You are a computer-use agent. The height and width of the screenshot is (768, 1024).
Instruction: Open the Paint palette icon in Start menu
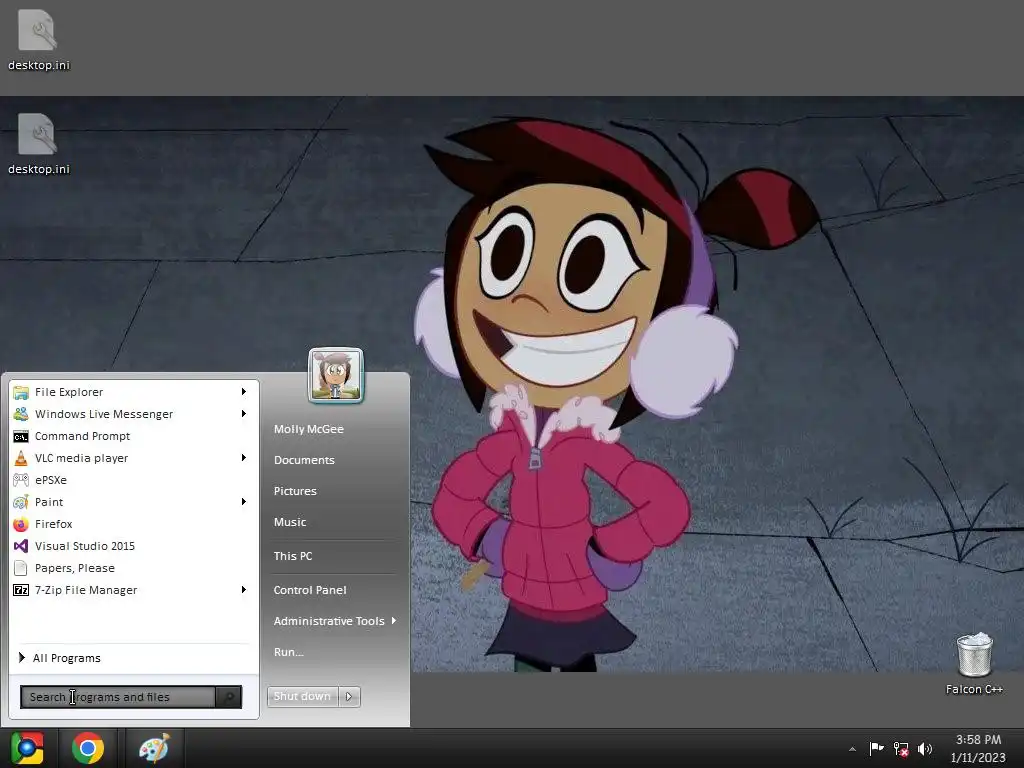pyautogui.click(x=21, y=502)
